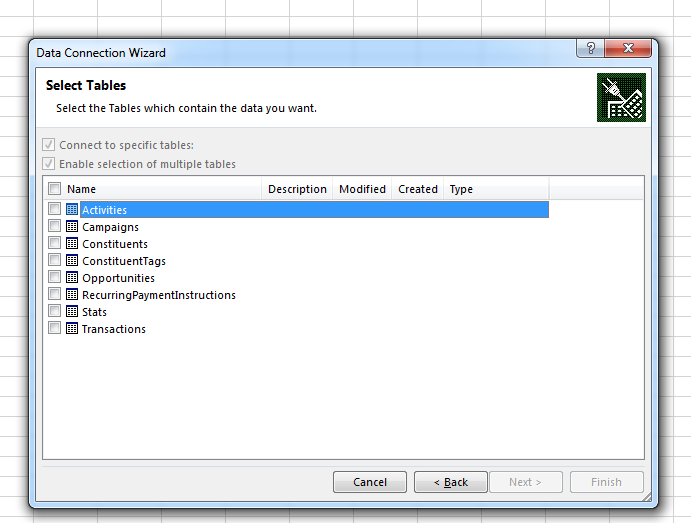Go back with the Back button
691x523 pixels.
pyautogui.click(x=451, y=482)
